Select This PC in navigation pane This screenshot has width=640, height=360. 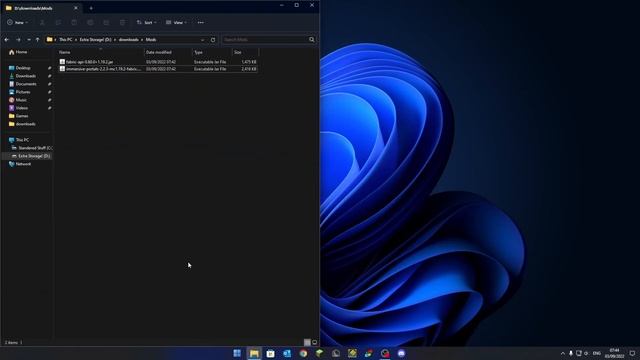point(22,140)
